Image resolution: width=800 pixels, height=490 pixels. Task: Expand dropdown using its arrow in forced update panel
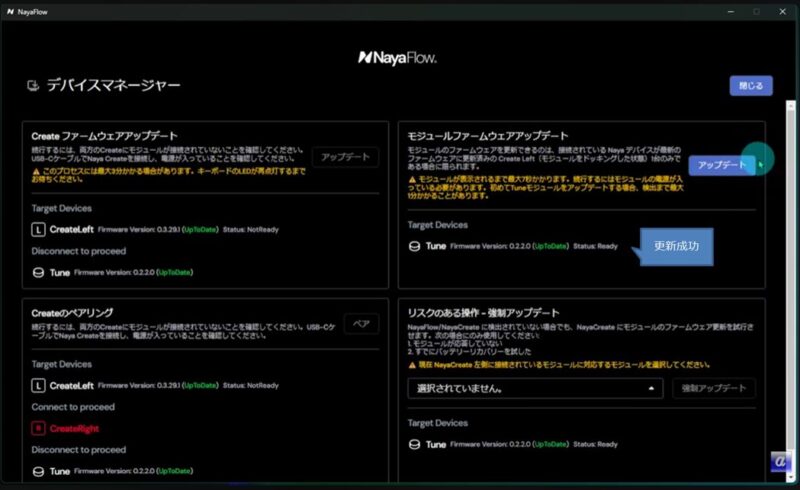tap(651, 388)
